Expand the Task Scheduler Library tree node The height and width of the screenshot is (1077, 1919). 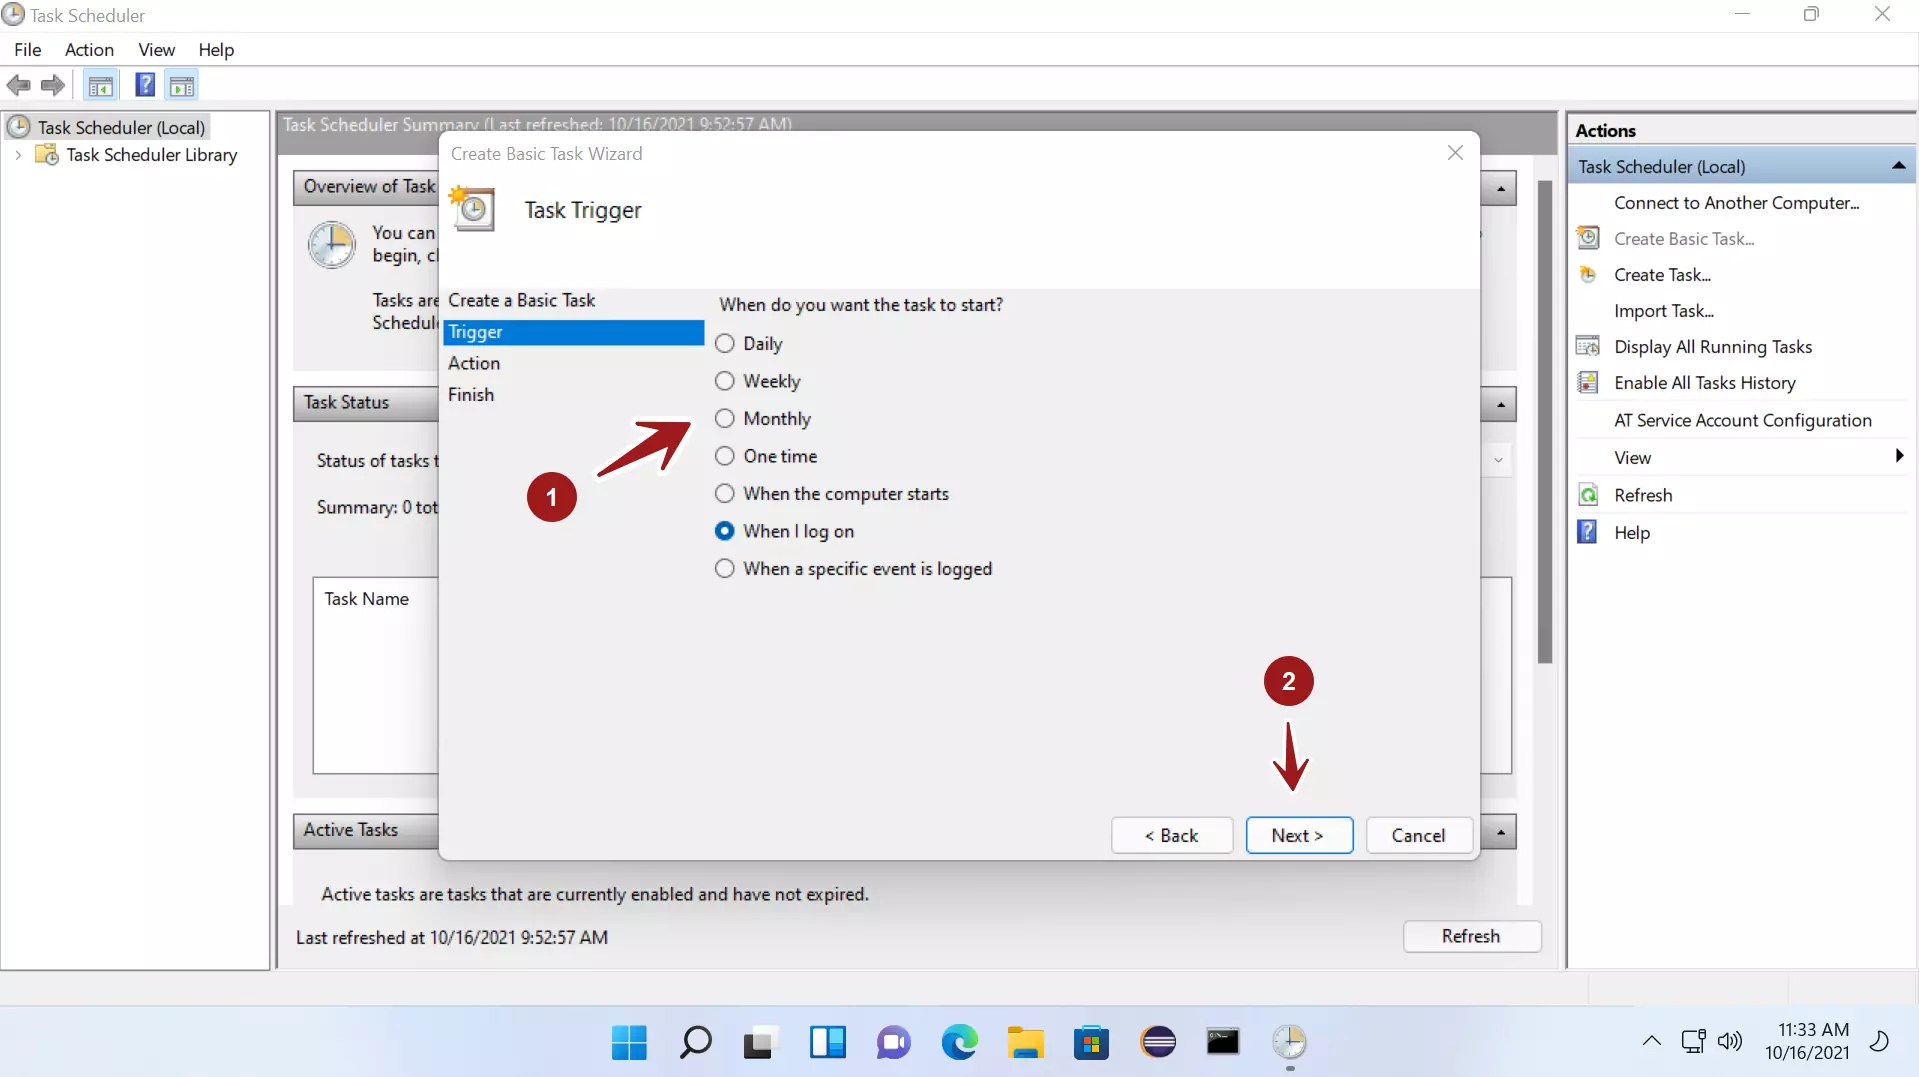pyautogui.click(x=17, y=155)
